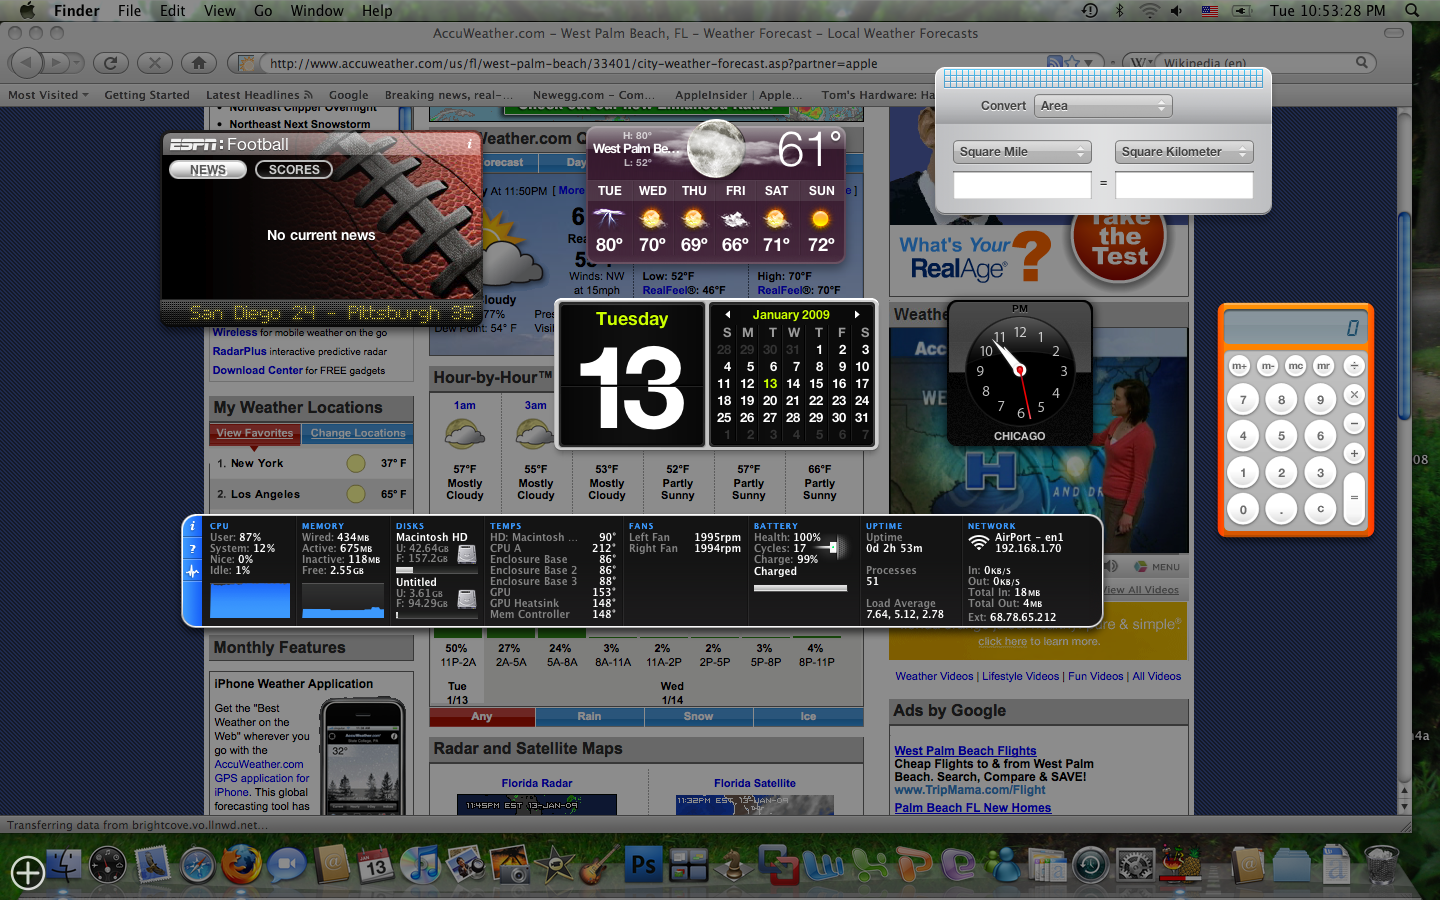Open Time Machine status menu icon
The image size is (1440, 900).
pyautogui.click(x=1090, y=10)
